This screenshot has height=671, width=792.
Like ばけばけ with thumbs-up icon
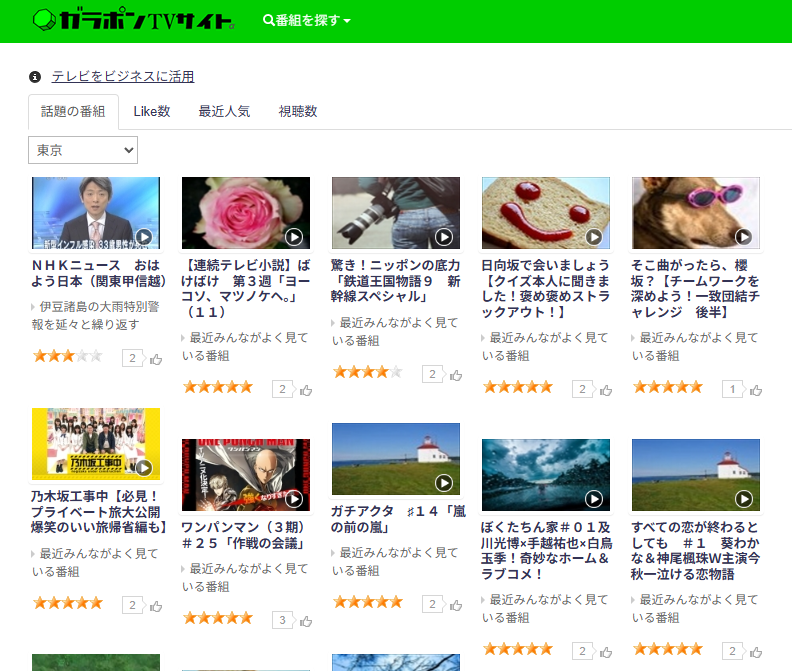point(306,391)
